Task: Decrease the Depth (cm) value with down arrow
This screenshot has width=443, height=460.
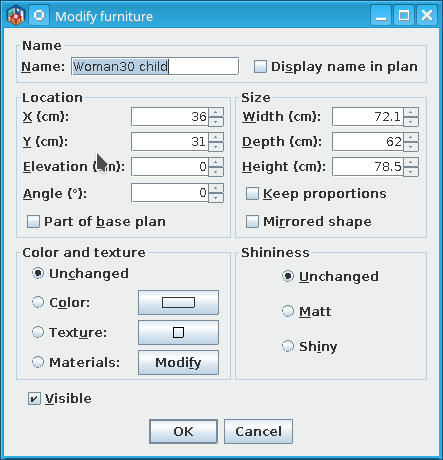Action: (411, 147)
